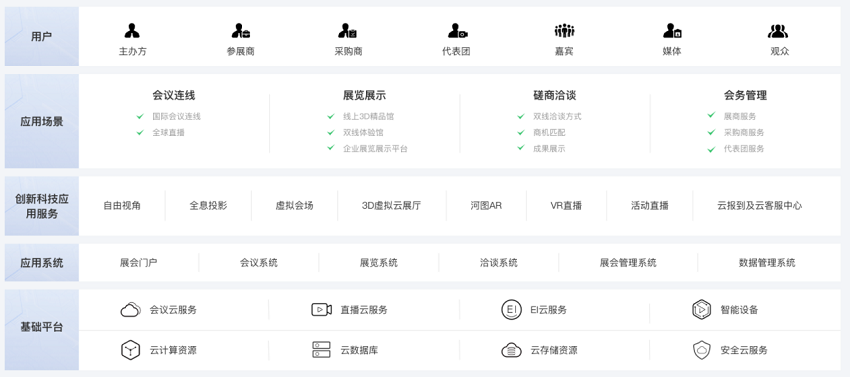Viewport: 850px width, 377px height.
Task: Open the 云报到及云客服中心 service
Action: click(x=759, y=206)
